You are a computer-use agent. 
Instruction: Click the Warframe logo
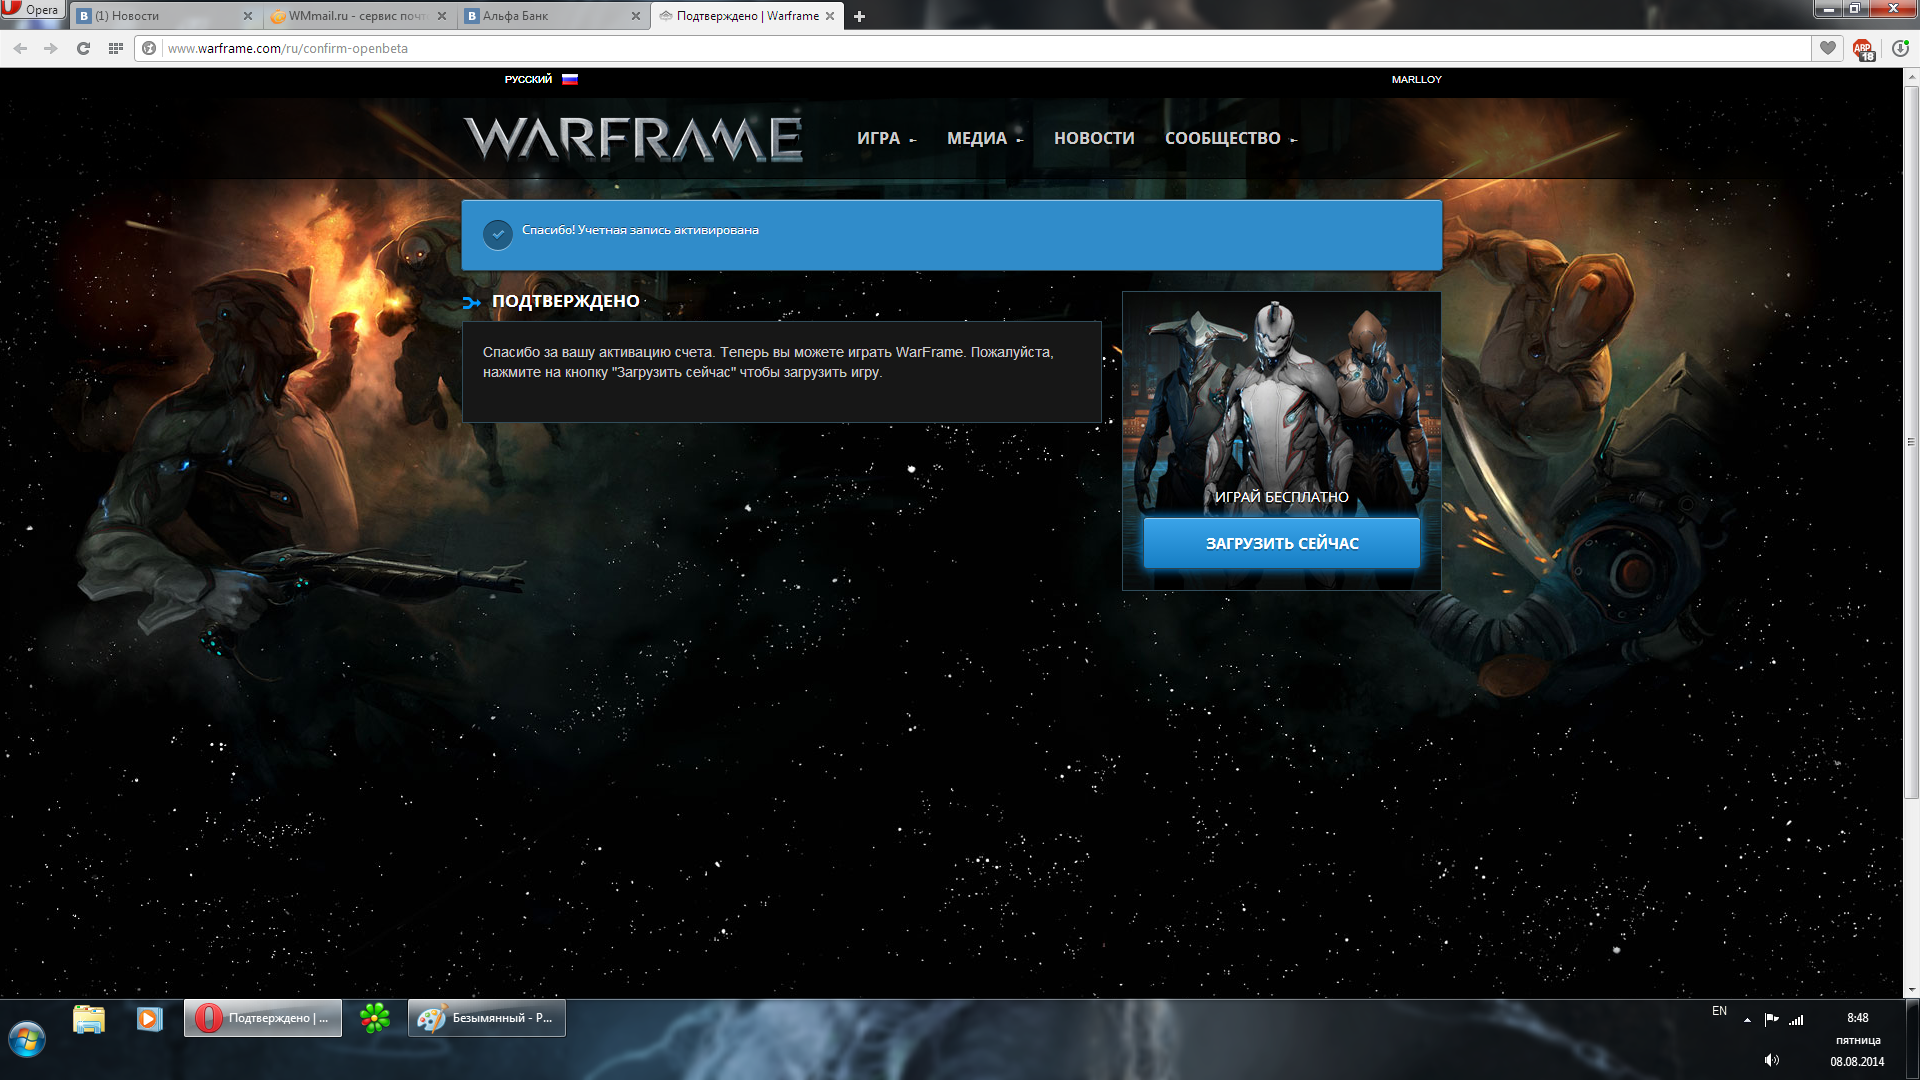(x=633, y=138)
